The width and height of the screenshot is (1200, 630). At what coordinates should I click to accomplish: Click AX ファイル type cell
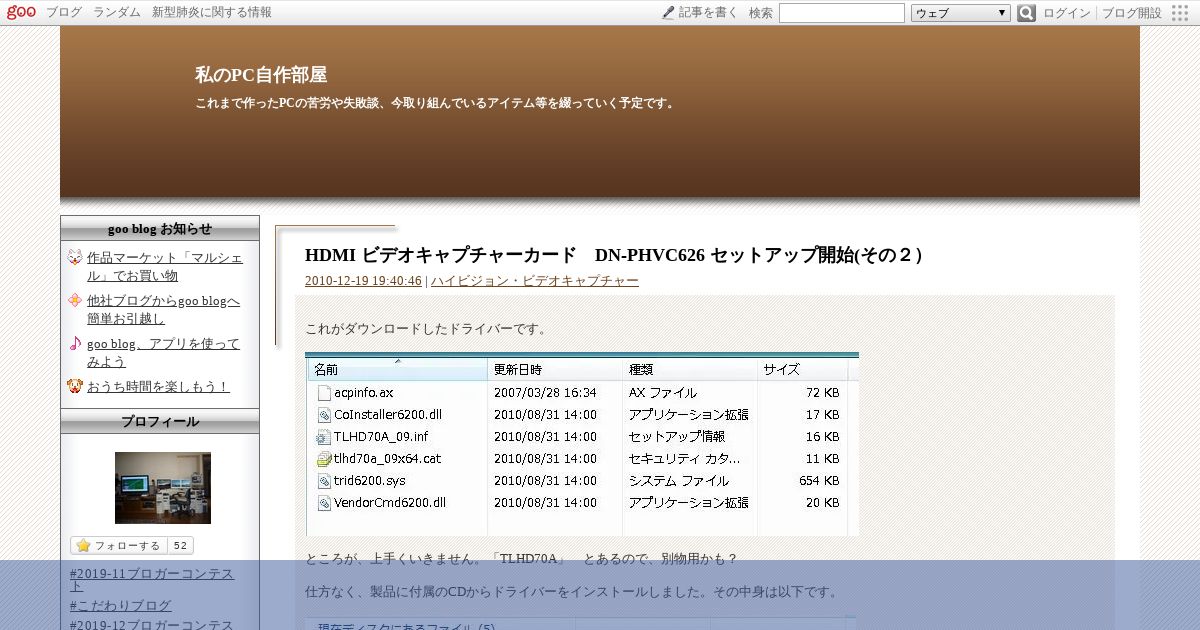(663, 392)
